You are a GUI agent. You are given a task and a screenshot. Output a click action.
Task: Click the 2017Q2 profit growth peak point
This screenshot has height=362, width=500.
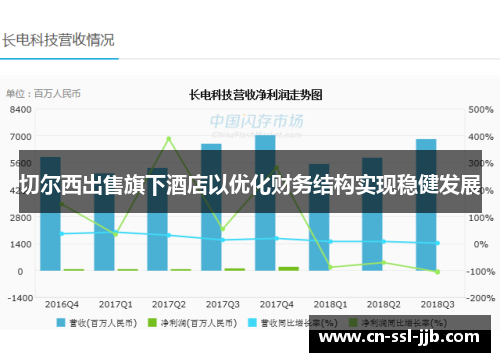(x=169, y=139)
